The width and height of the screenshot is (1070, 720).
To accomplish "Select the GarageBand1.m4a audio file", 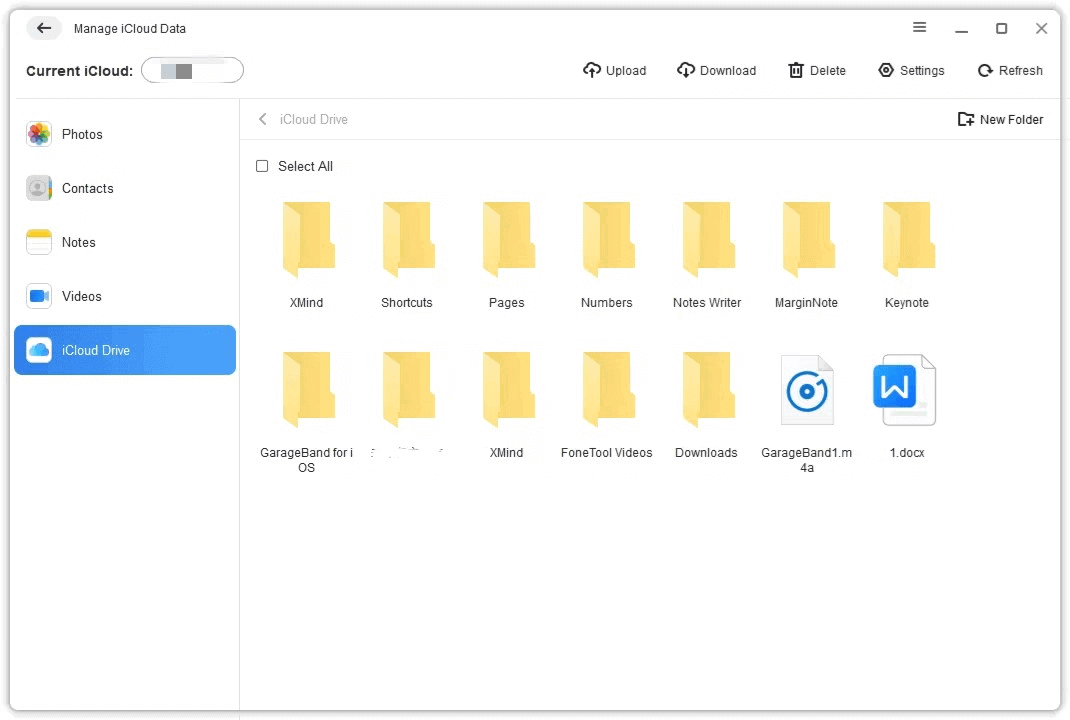I will [806, 392].
